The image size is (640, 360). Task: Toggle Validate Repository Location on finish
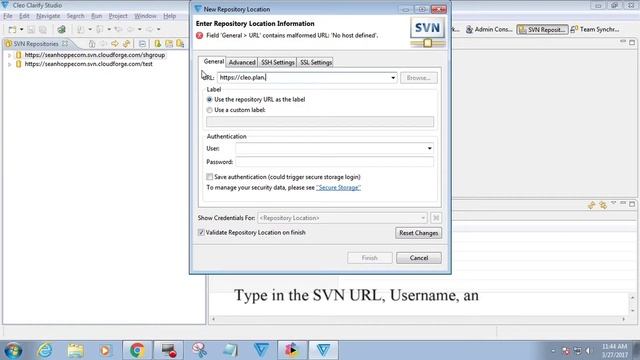(201, 232)
